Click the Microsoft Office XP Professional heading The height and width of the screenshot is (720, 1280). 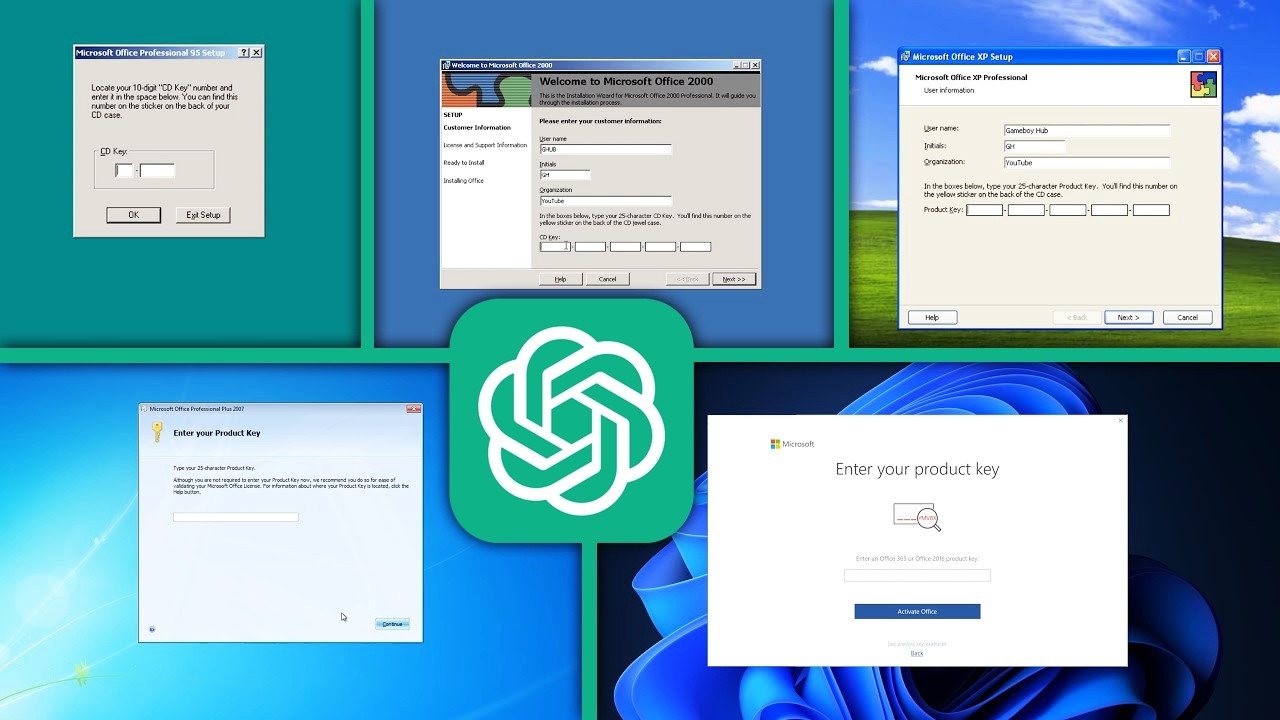point(971,77)
